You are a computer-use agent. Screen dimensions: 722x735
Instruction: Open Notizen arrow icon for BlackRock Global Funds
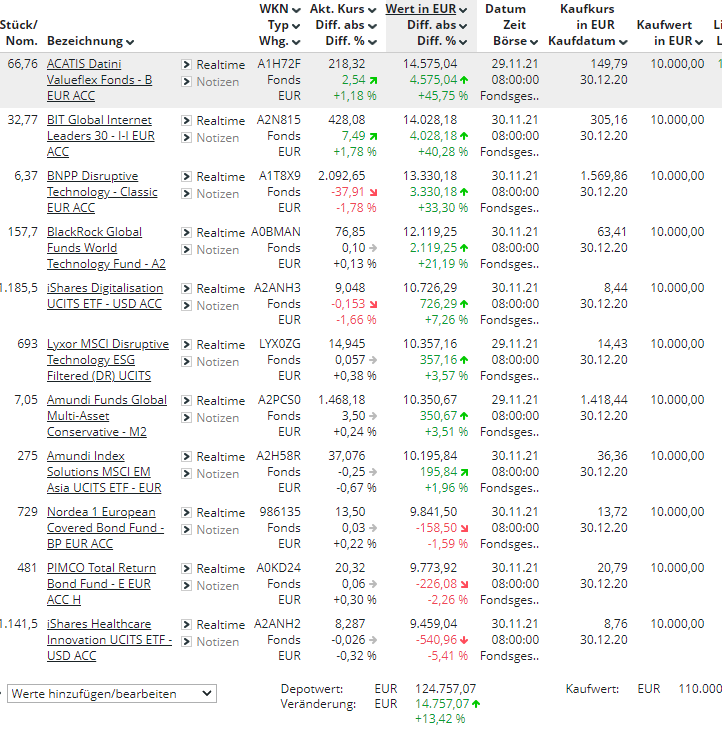[186, 249]
